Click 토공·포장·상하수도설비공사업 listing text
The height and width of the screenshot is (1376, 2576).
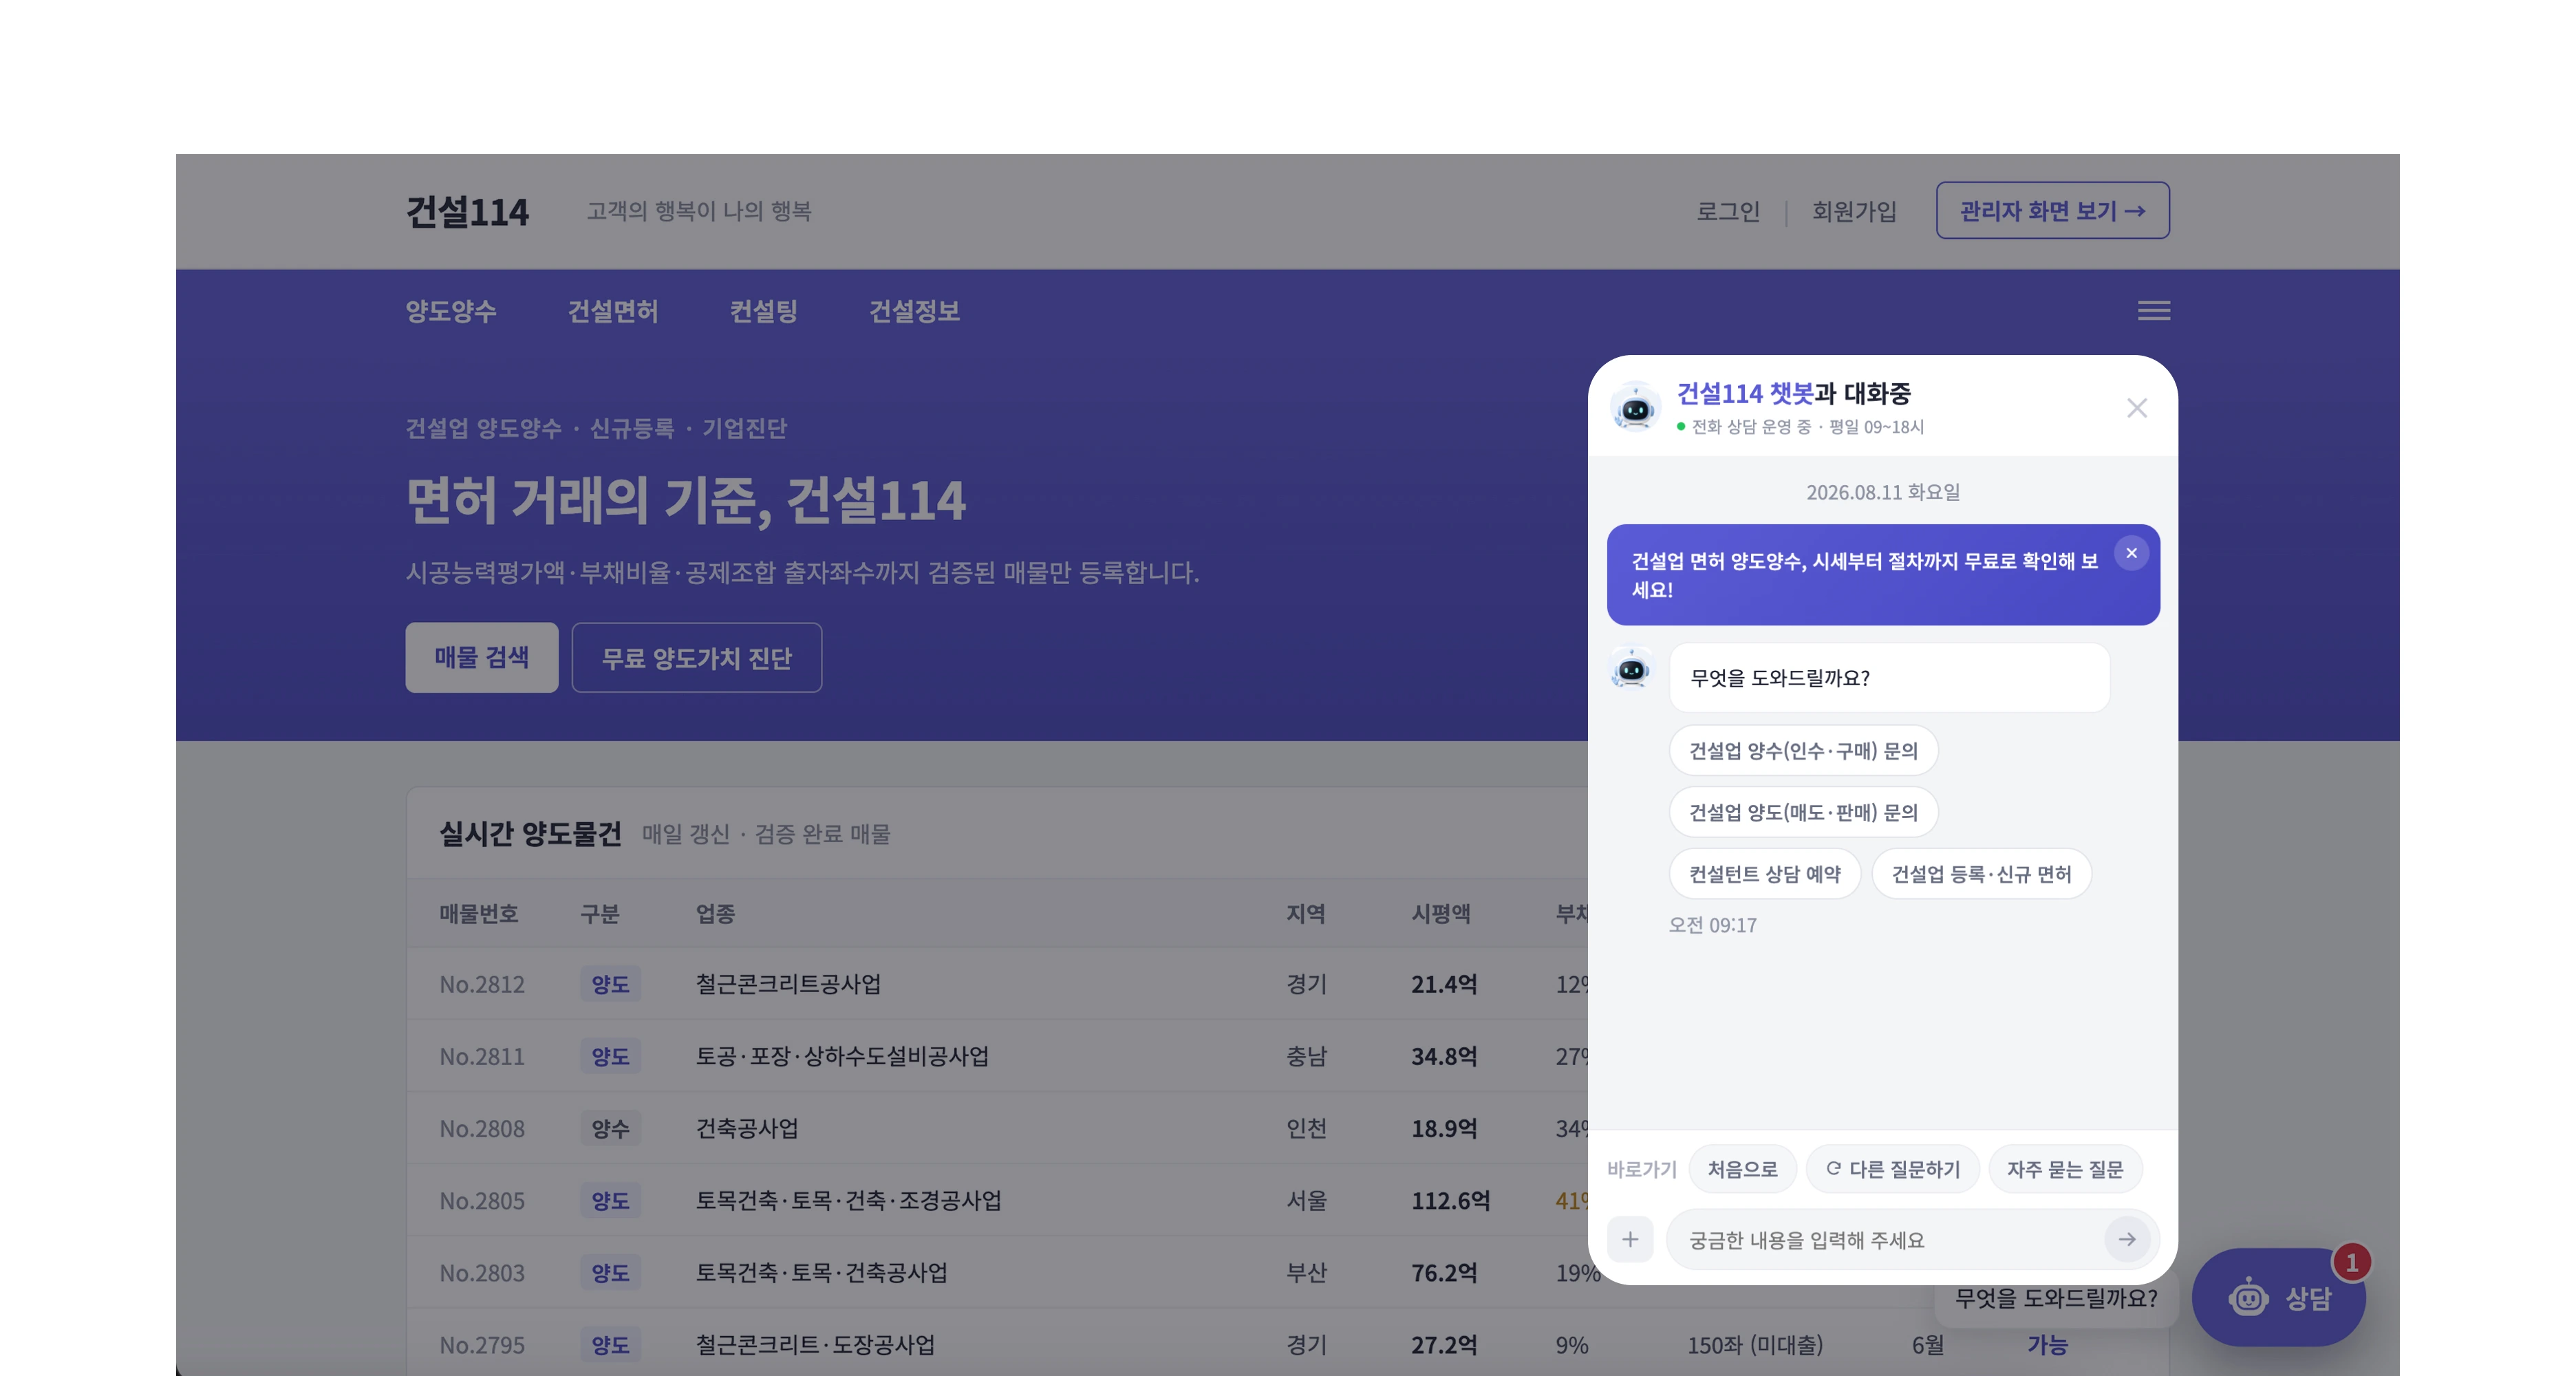pos(842,1056)
